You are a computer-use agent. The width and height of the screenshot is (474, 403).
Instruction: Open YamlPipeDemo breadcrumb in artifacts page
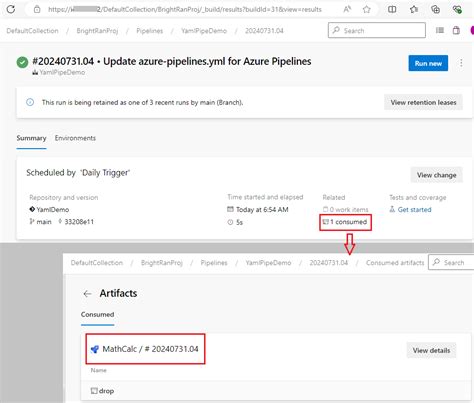(x=268, y=263)
